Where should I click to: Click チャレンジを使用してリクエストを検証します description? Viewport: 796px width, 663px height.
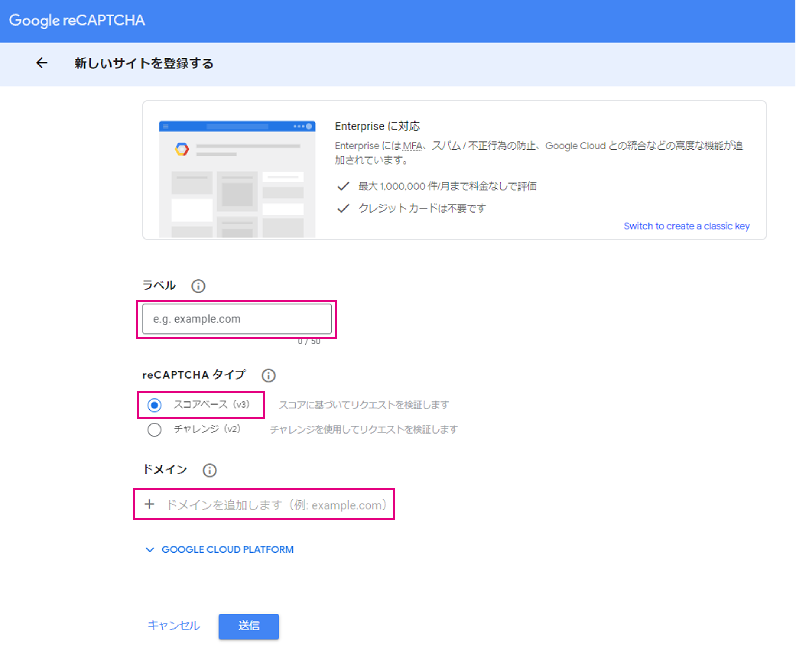click(363, 429)
